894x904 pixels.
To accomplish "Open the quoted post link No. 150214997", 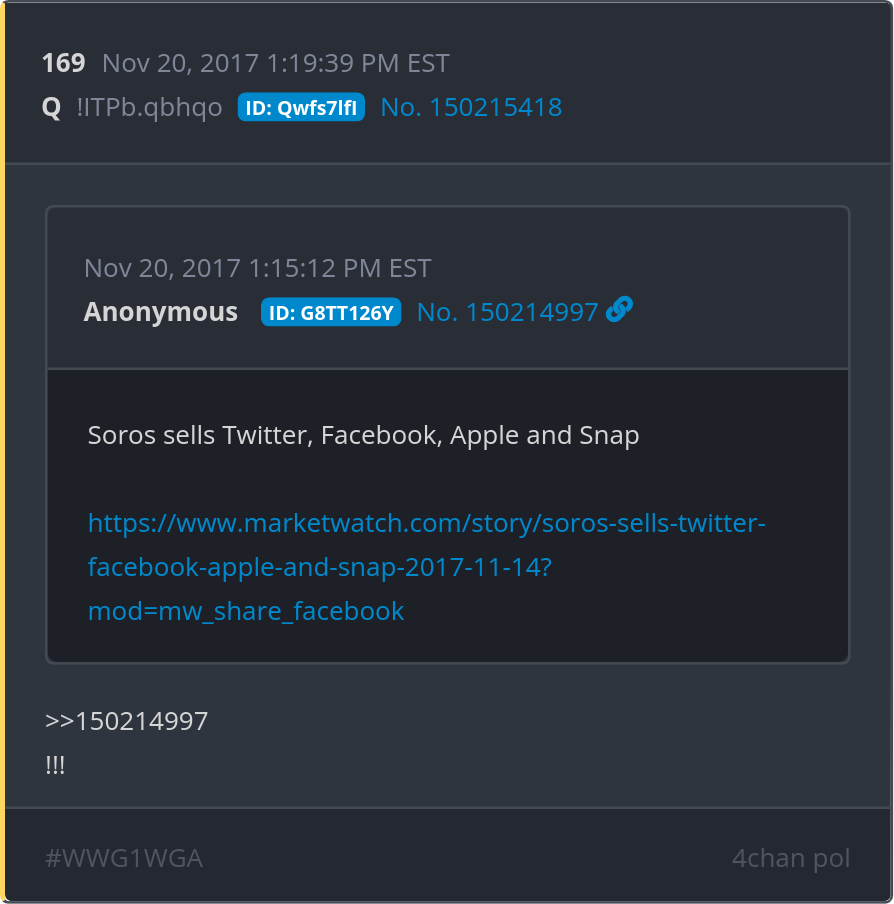I will coord(507,312).
